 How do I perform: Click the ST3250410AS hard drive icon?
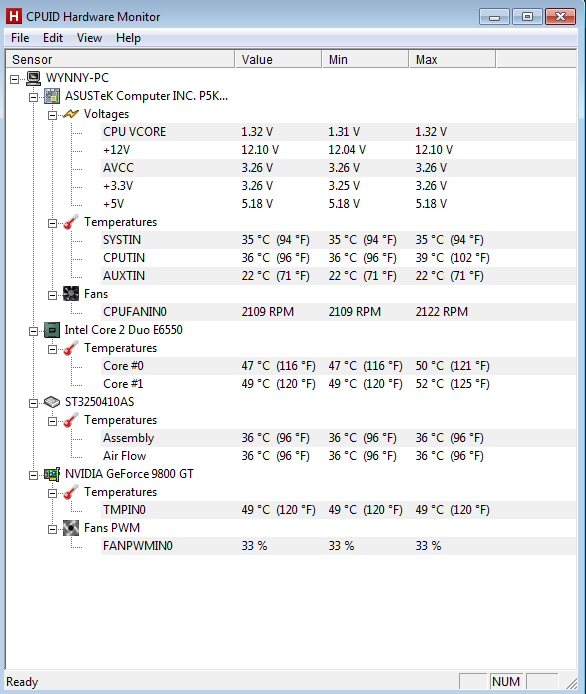(x=52, y=402)
